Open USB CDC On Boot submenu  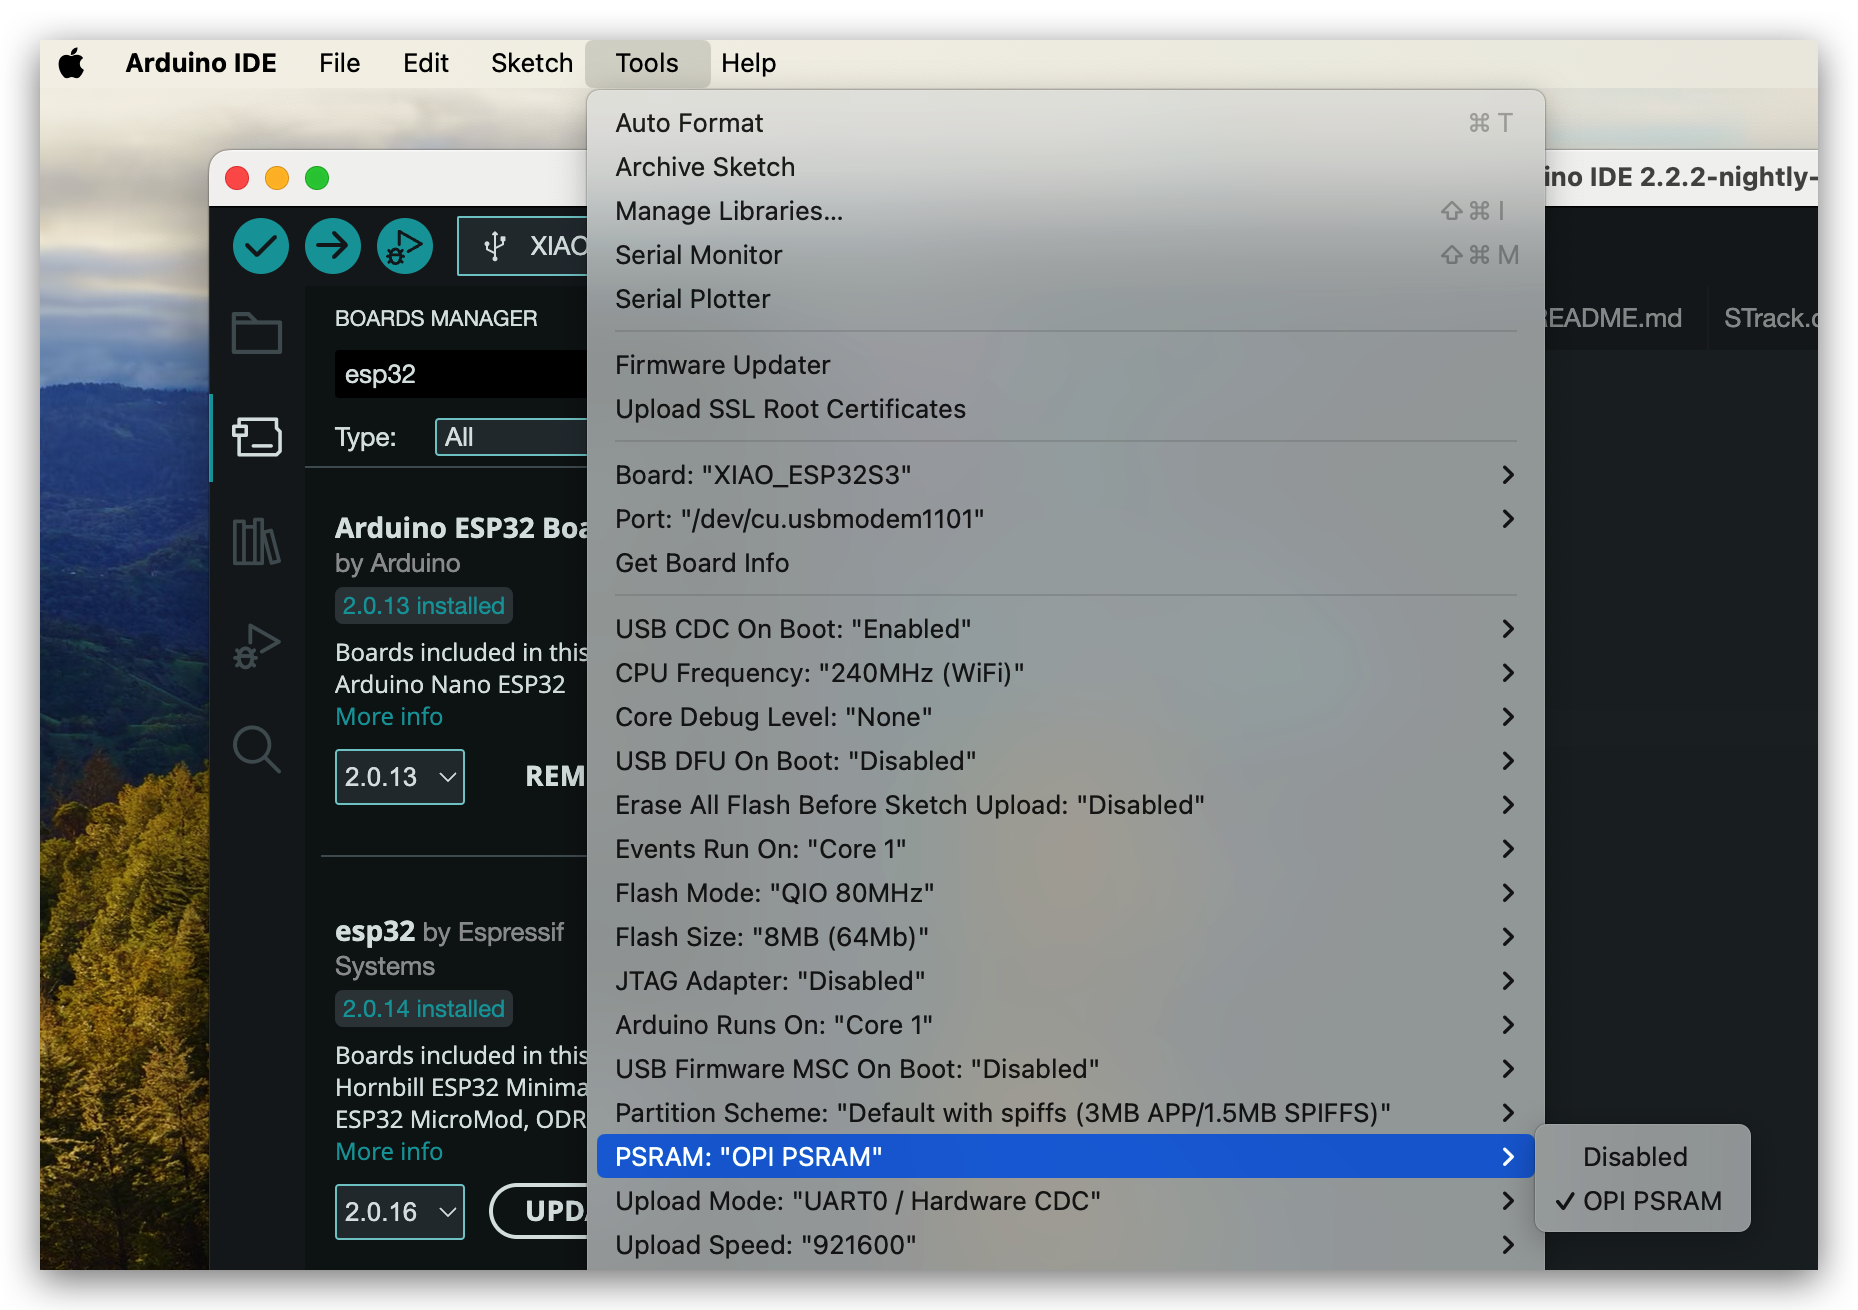[x=1065, y=629]
